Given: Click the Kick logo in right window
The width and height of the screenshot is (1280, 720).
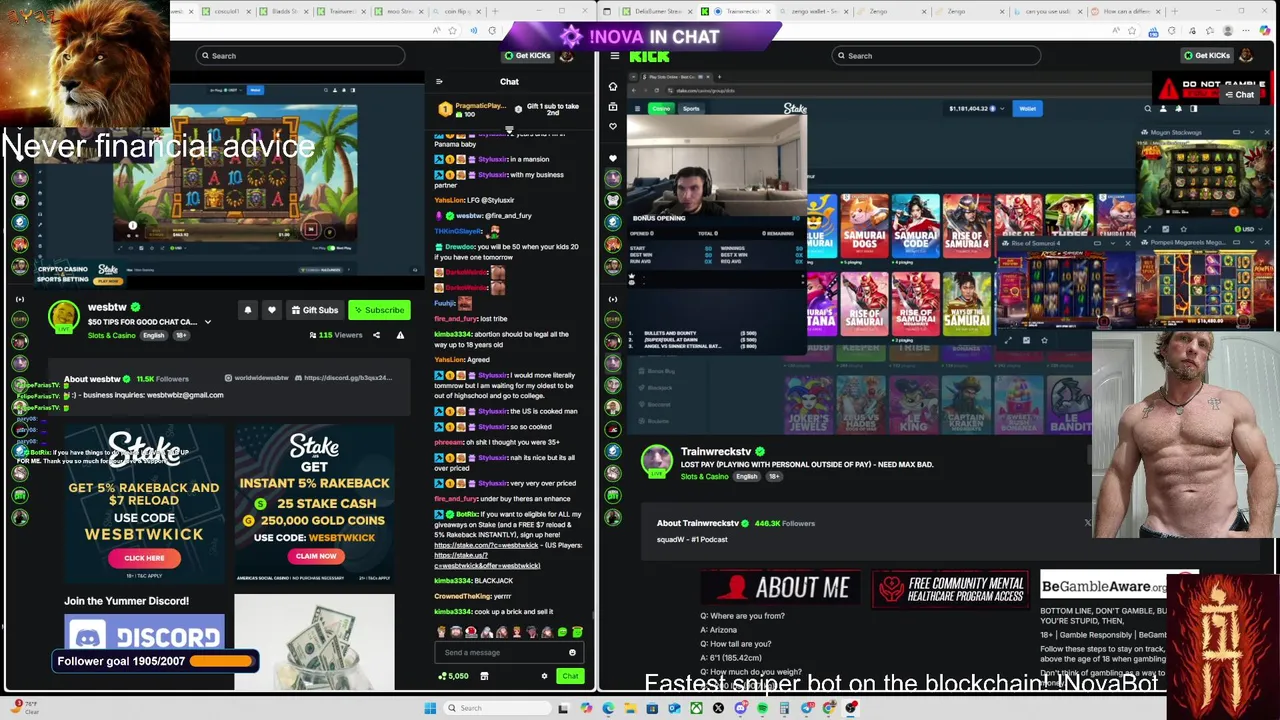Looking at the screenshot, I should [649, 56].
